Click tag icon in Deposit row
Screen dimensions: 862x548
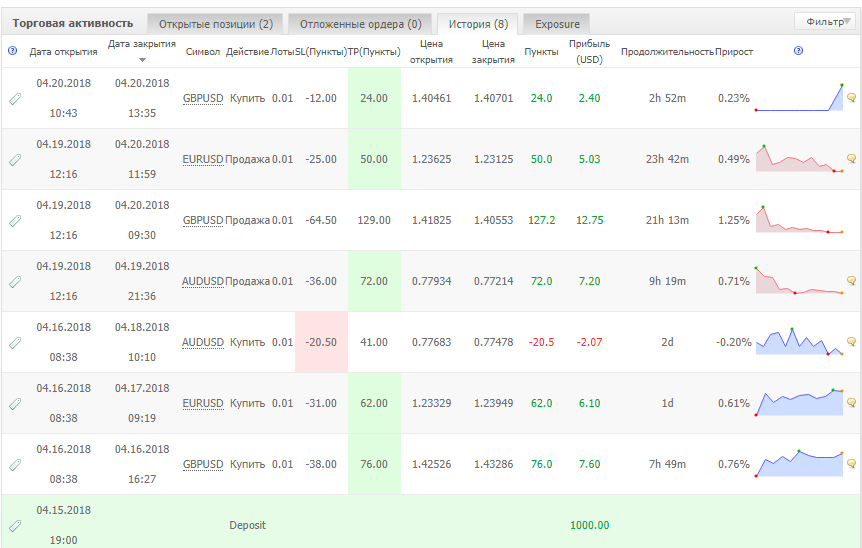(15, 526)
